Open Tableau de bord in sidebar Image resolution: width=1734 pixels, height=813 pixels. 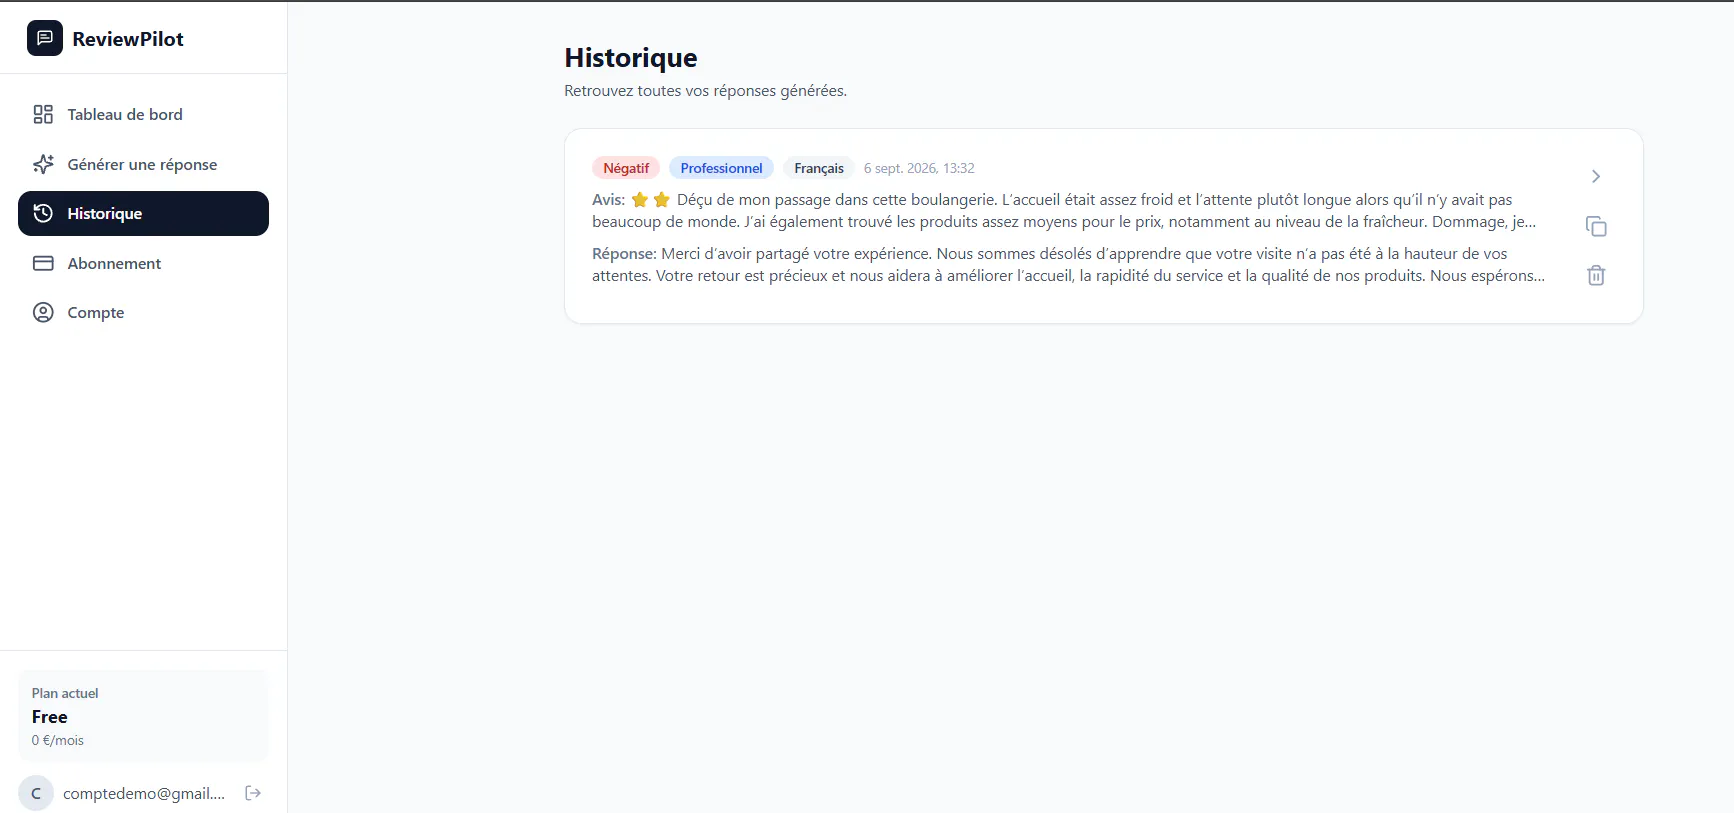pos(143,114)
